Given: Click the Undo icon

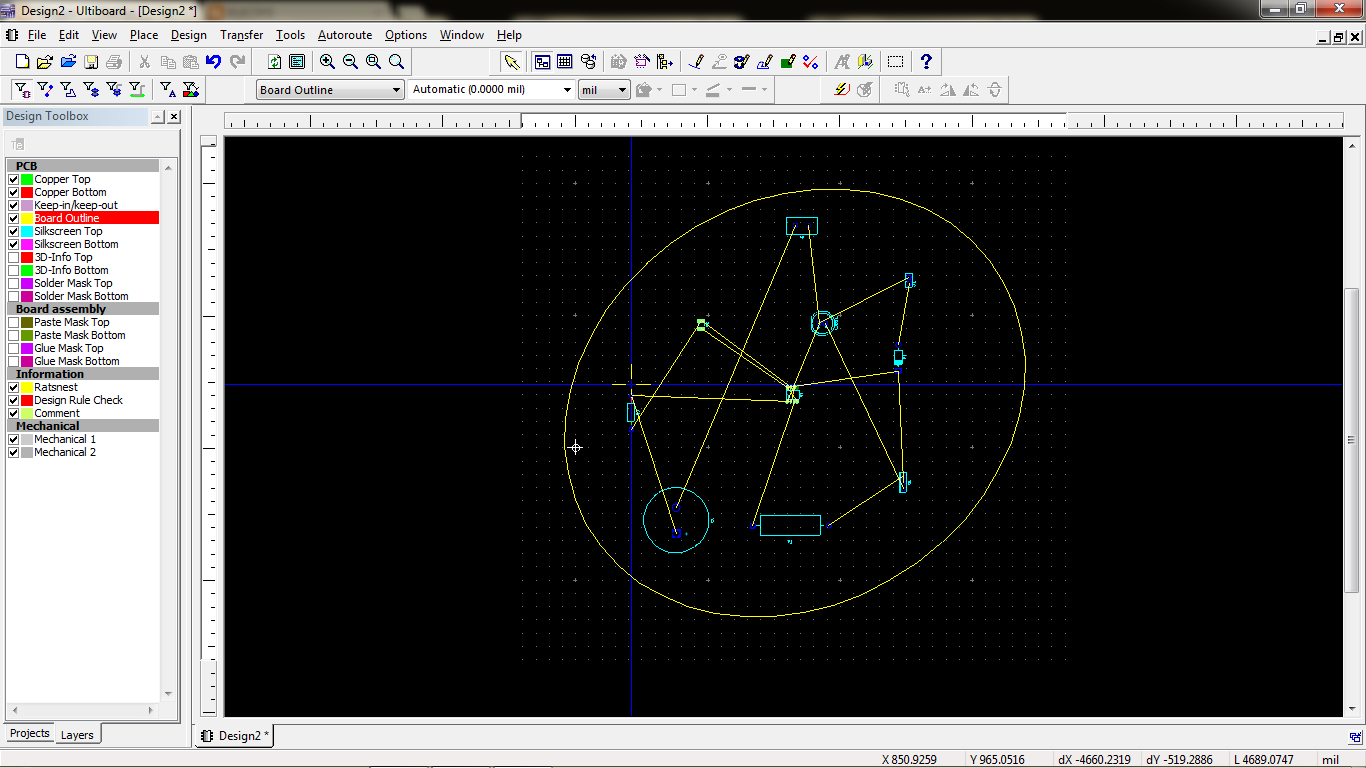Looking at the screenshot, I should point(212,61).
